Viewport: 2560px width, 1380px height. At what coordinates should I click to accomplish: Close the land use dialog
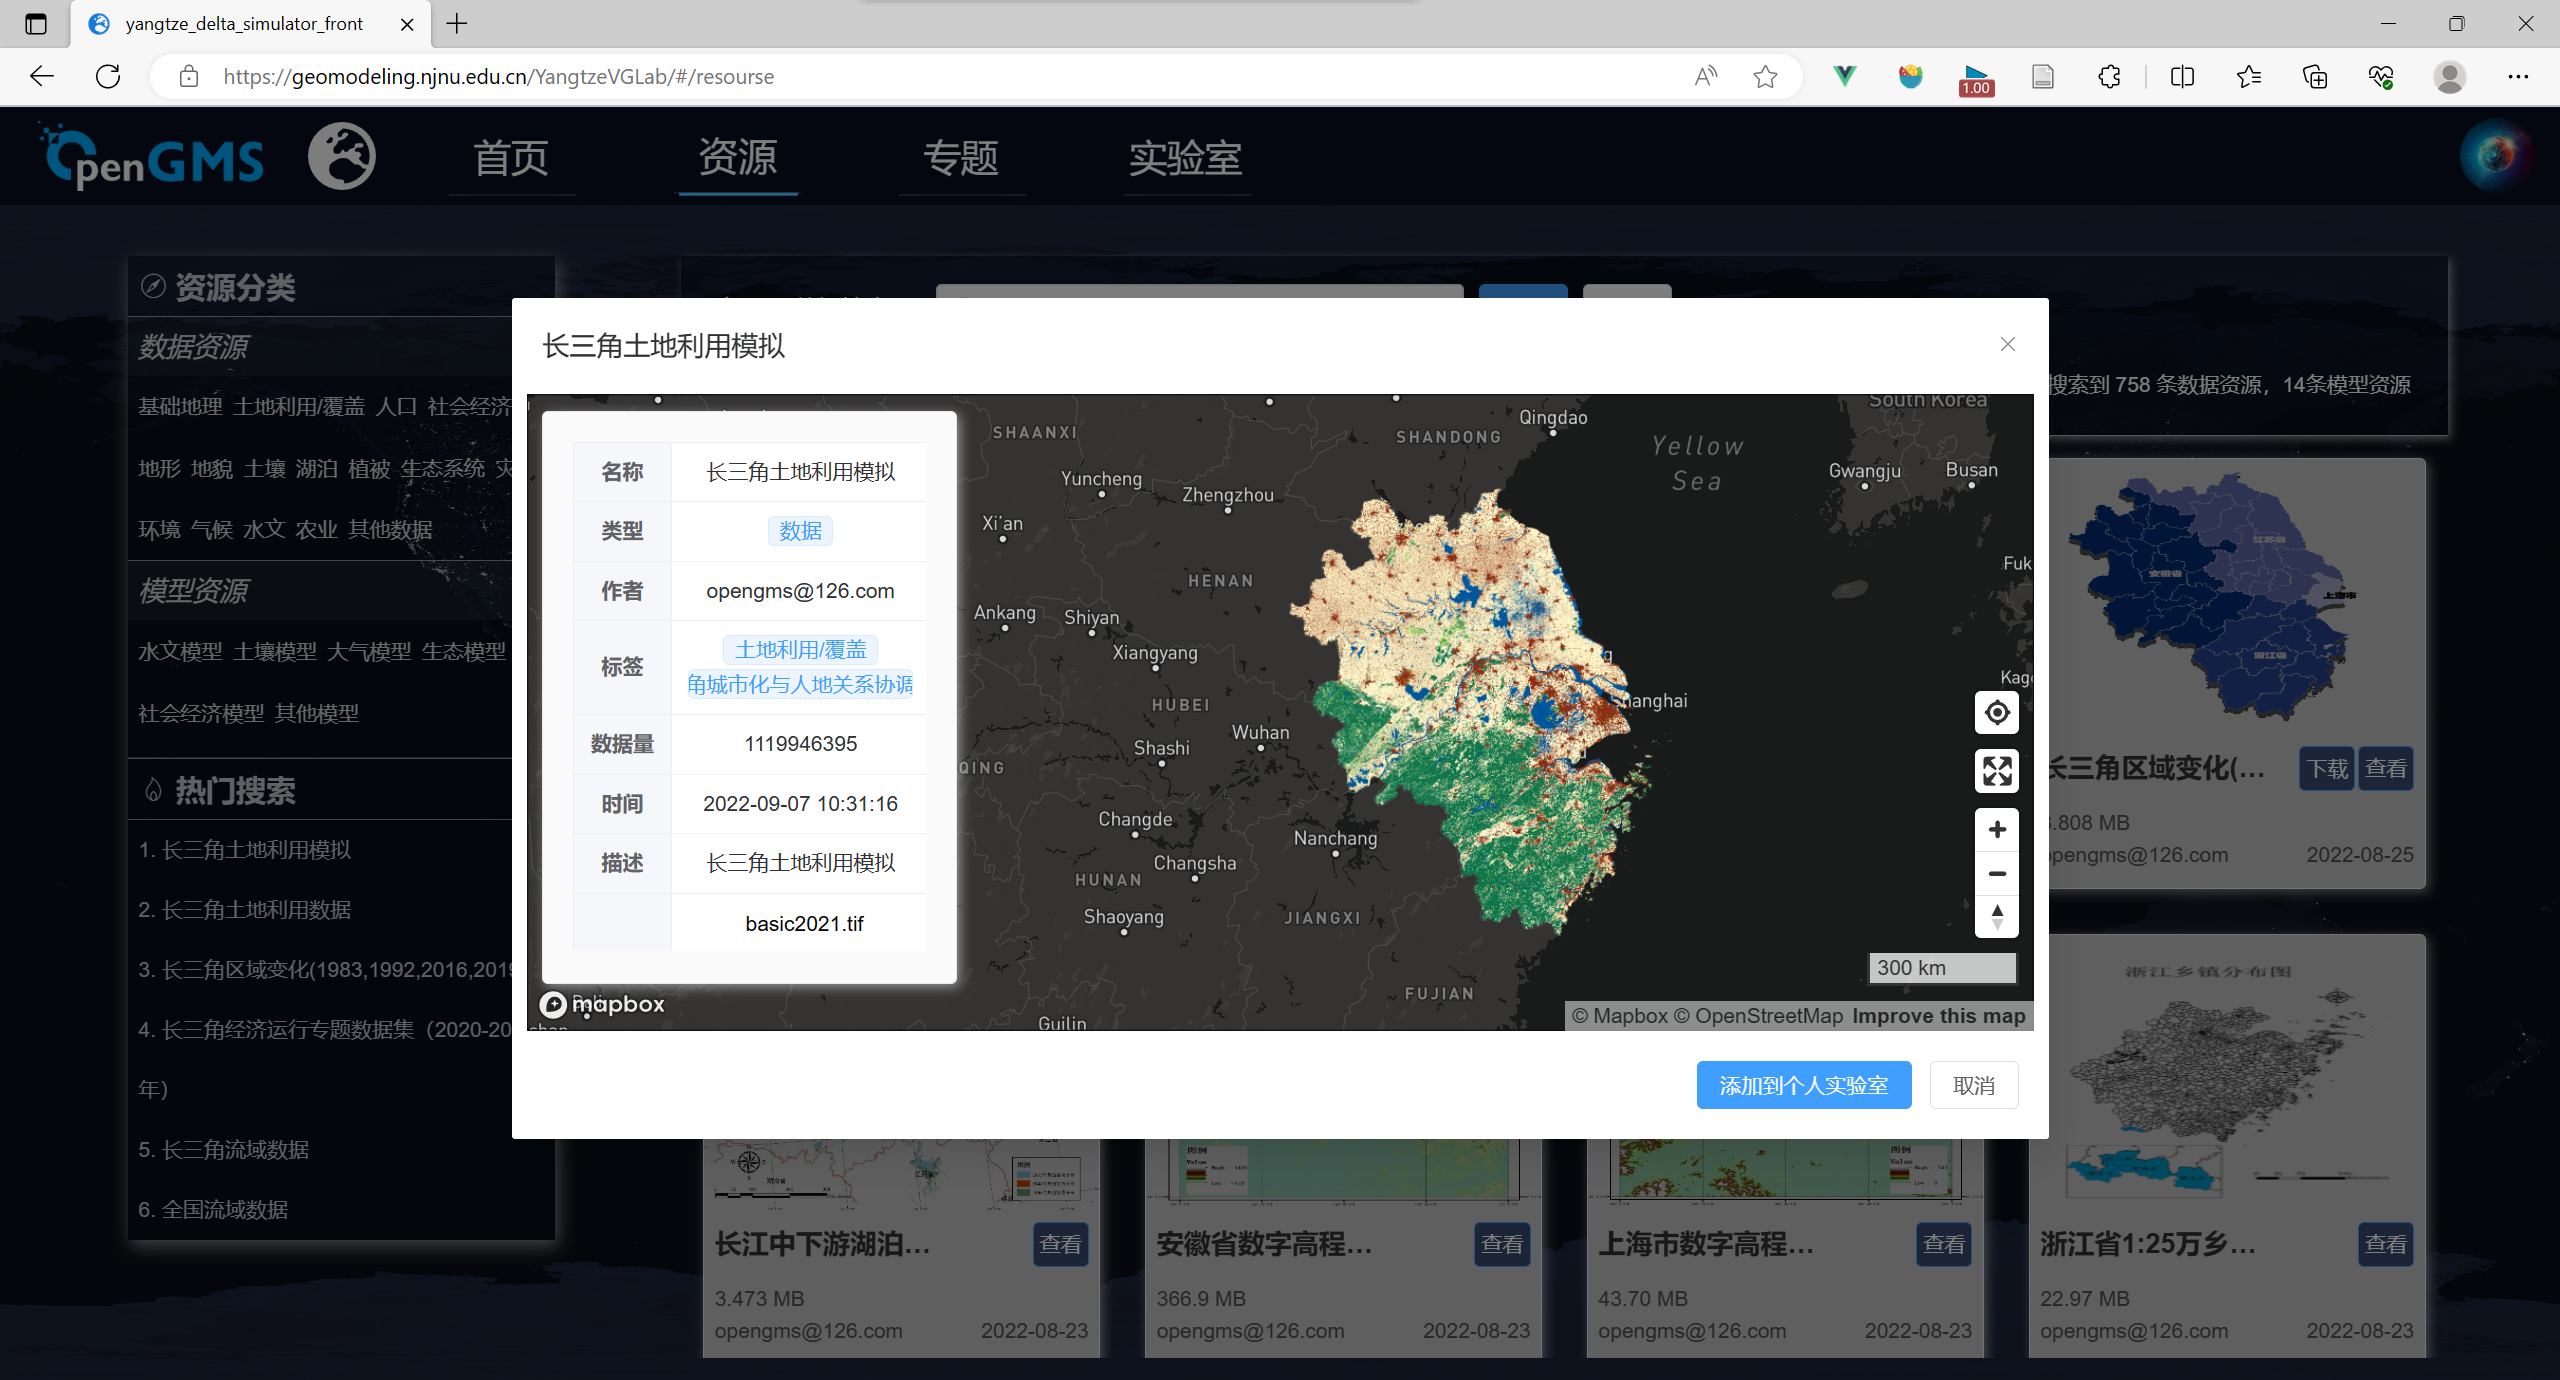click(2007, 344)
